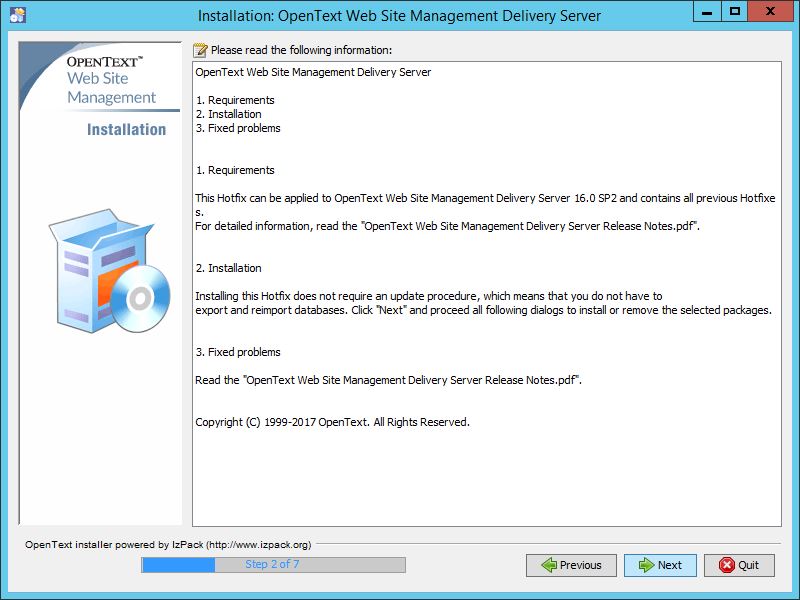Click the line beginning 'Read the "OpenText Web Site'
This screenshot has height=600, width=800.
click(x=389, y=380)
